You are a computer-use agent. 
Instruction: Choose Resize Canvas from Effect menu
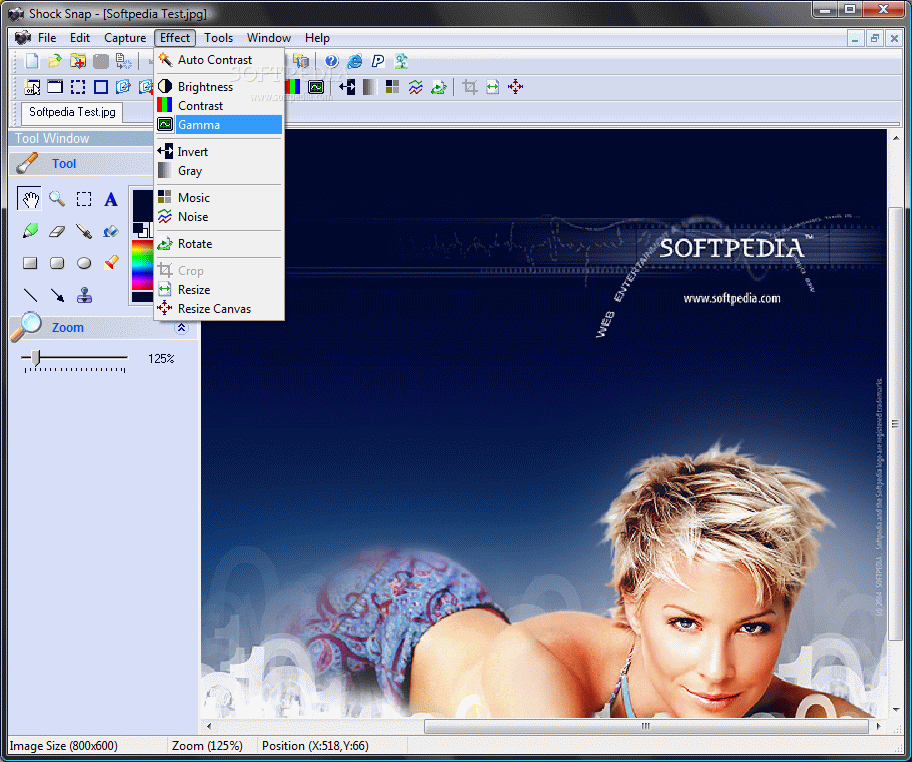(x=219, y=309)
